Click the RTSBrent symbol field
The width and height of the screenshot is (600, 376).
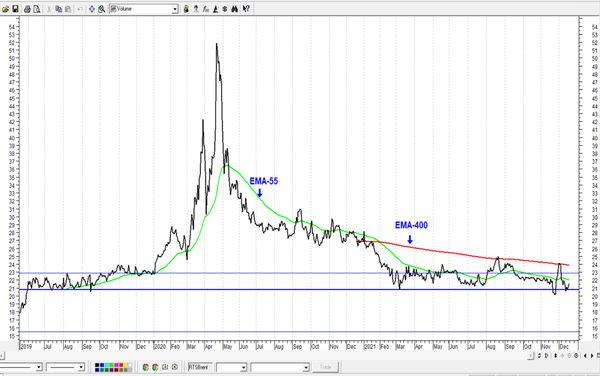[x=200, y=367]
